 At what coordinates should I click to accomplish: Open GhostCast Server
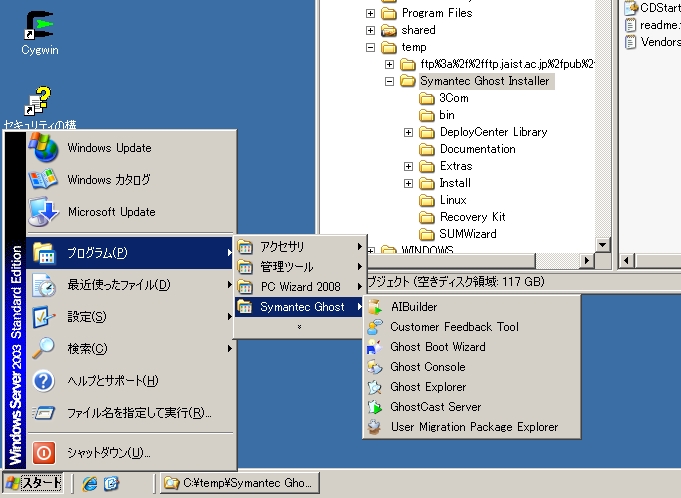(x=435, y=407)
